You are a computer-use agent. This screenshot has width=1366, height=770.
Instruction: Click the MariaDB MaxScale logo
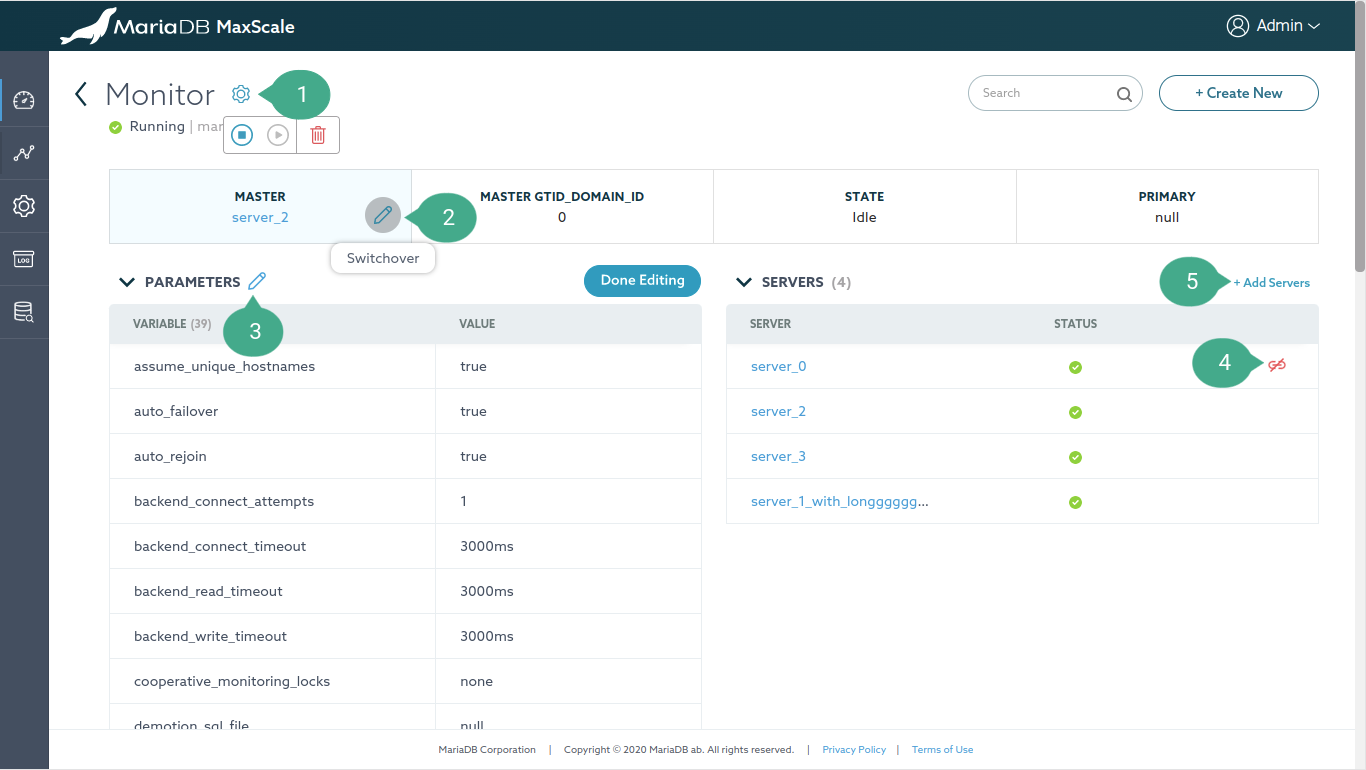pos(178,26)
